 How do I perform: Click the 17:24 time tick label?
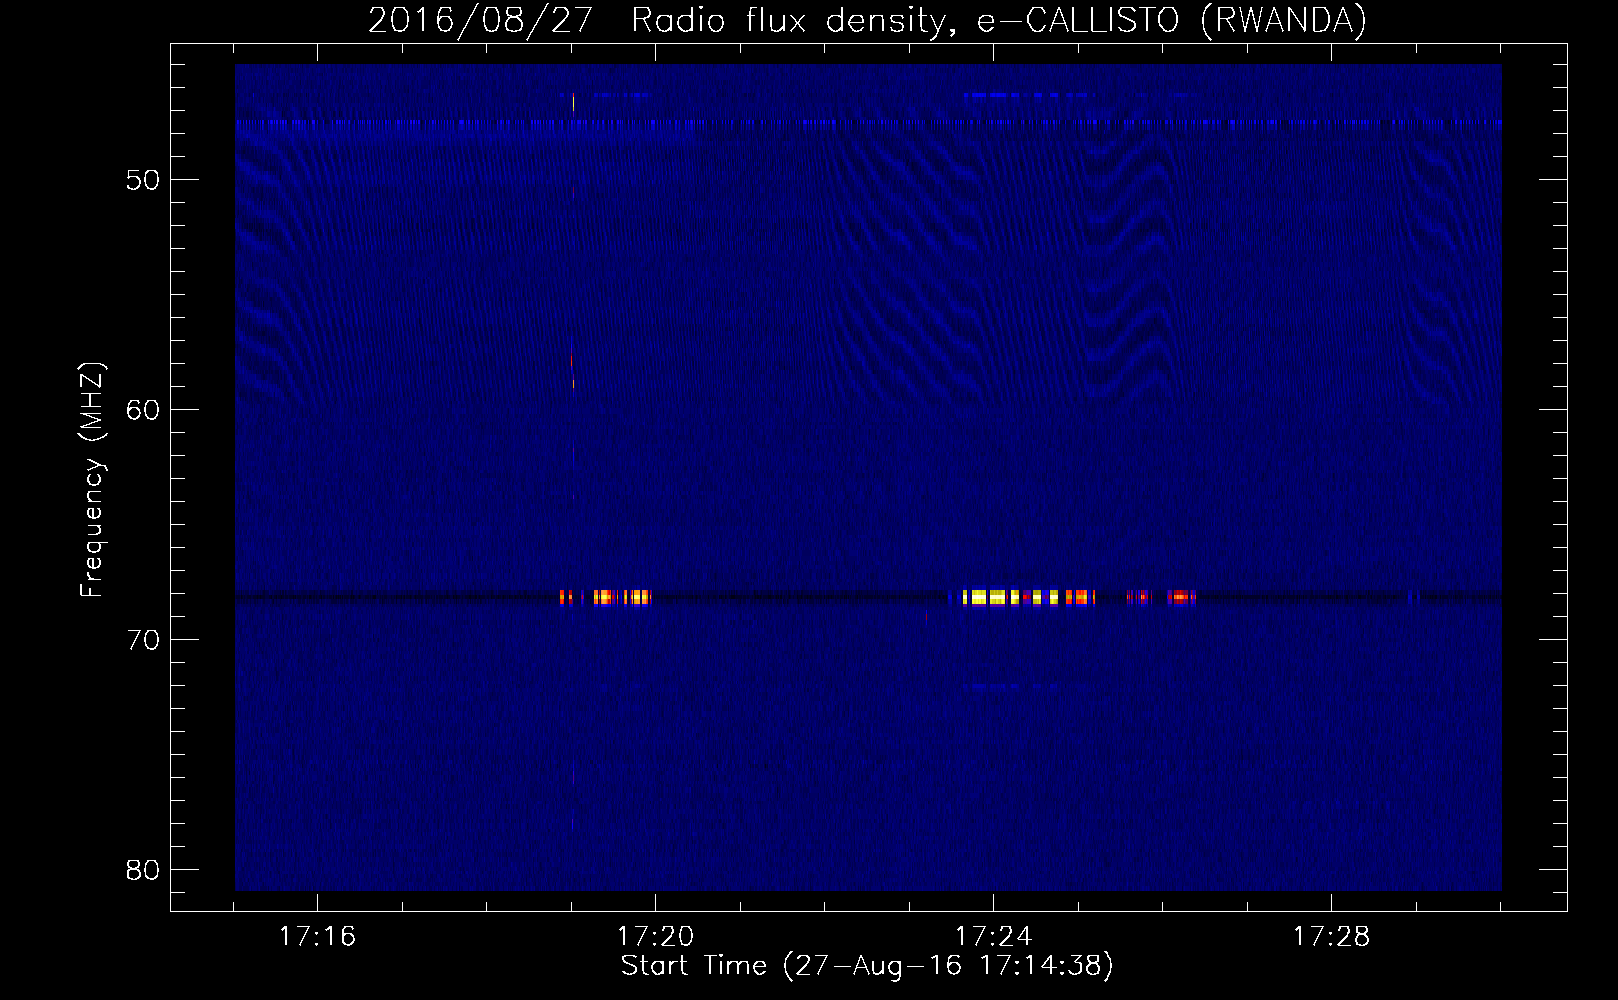pos(993,936)
